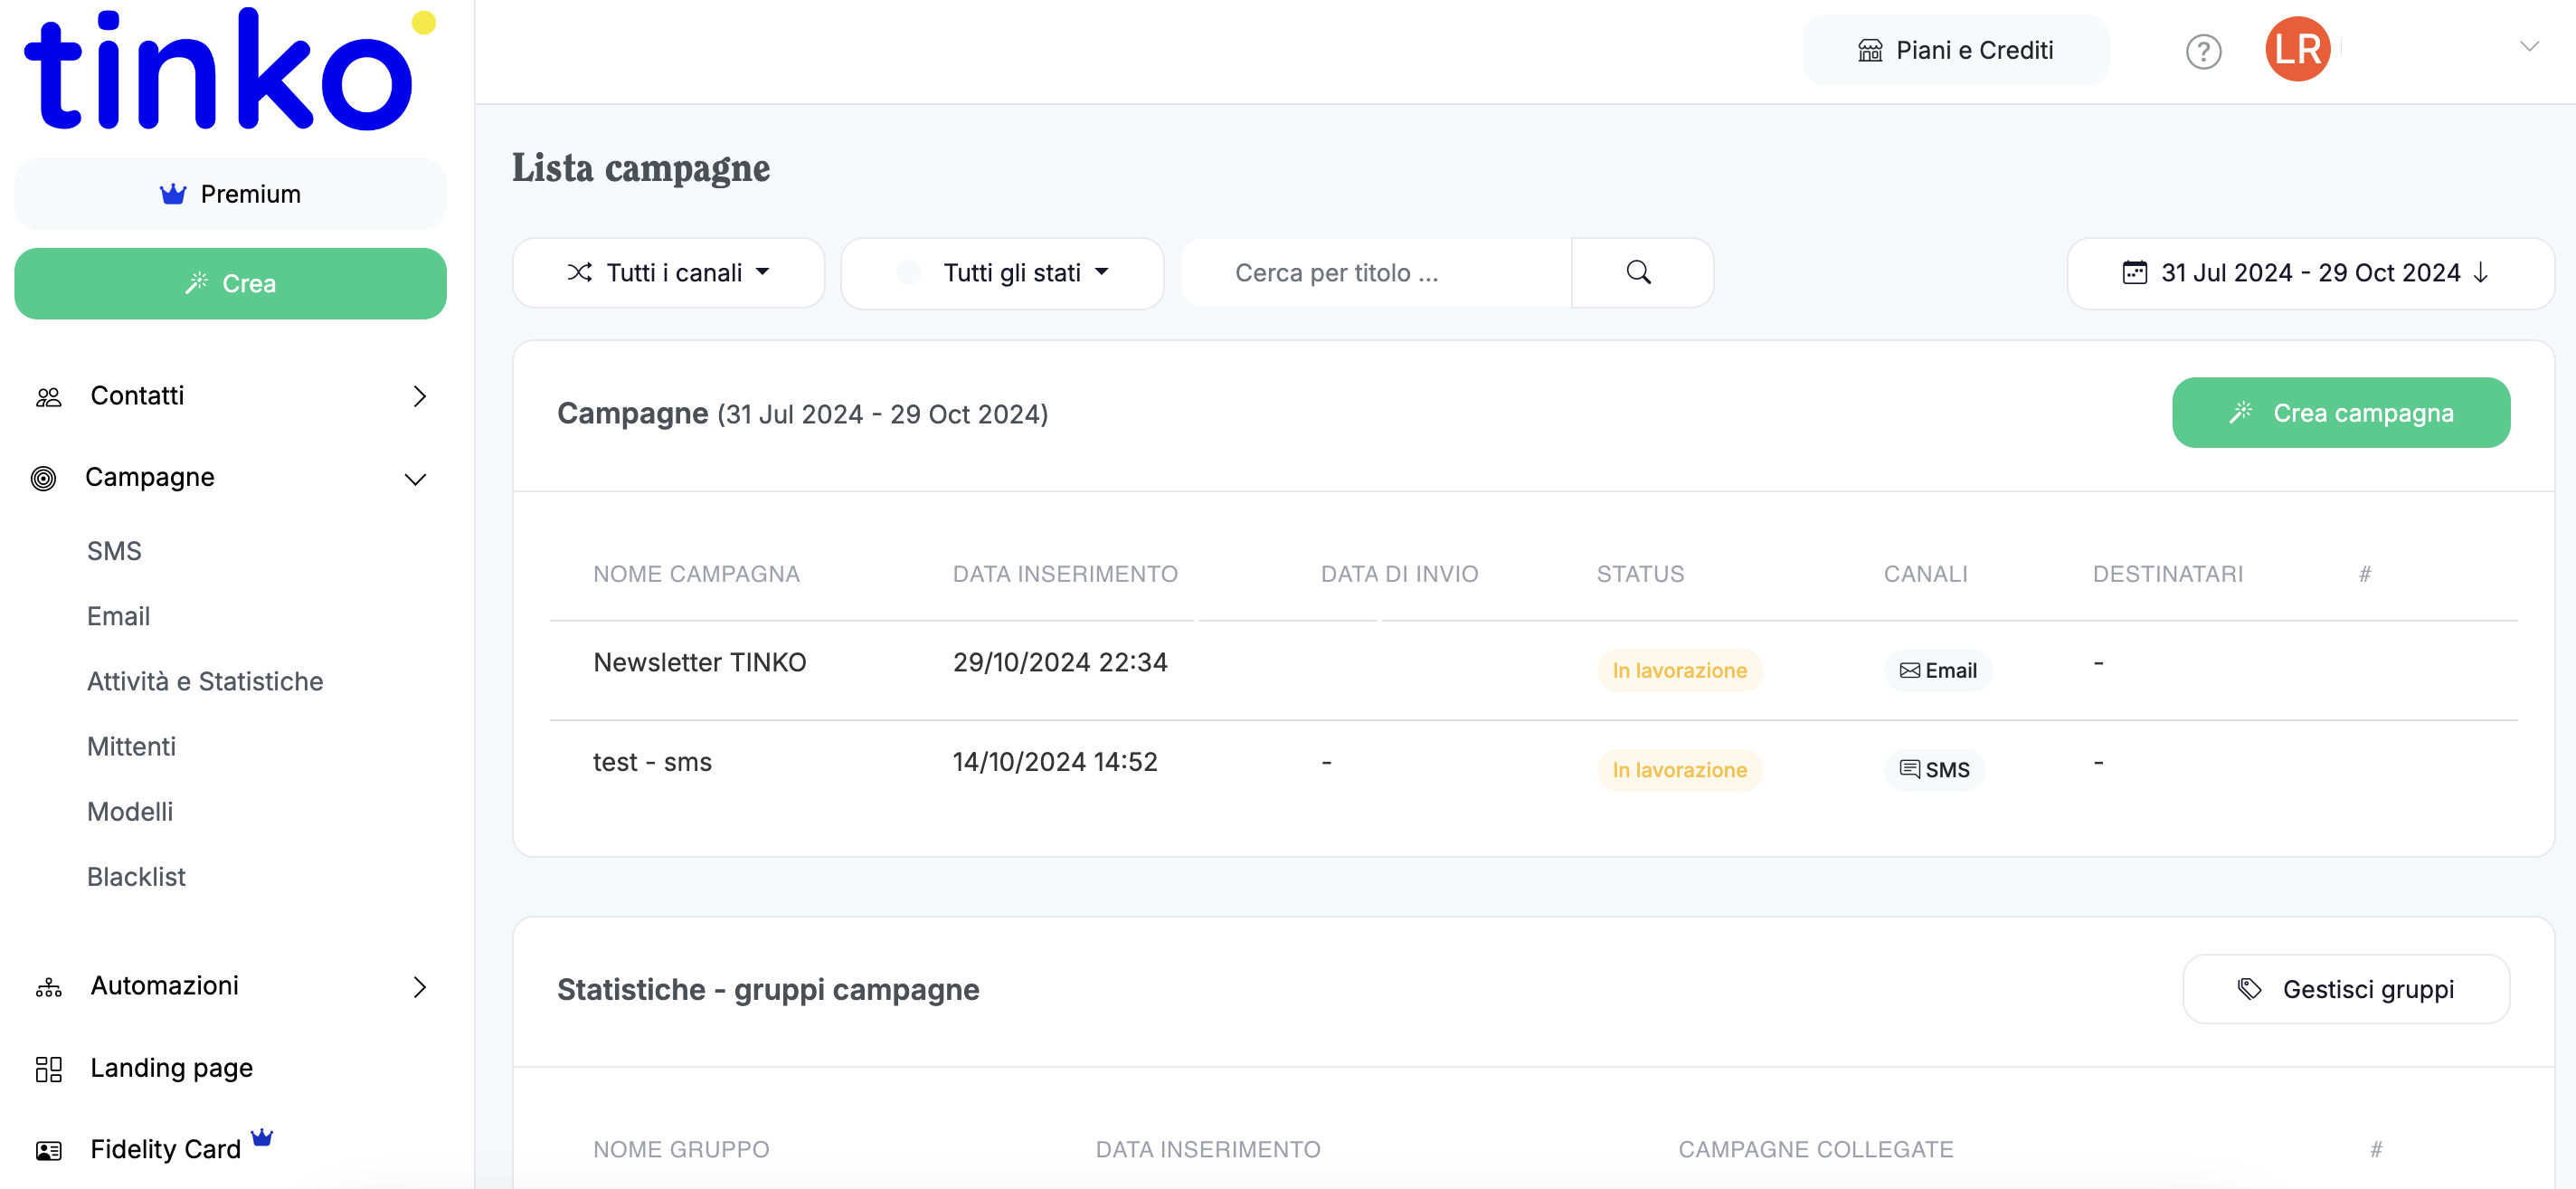2576x1189 pixels.
Task: Click the DESTINATARI column header
Action: 2167,574
